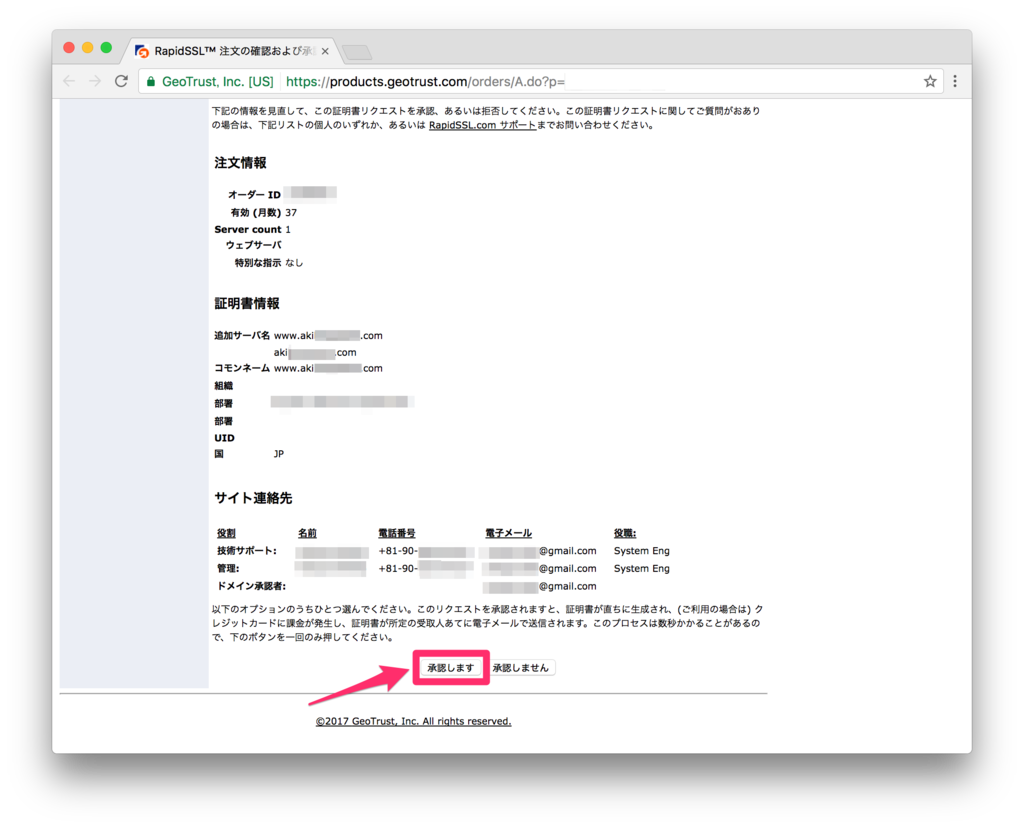
Task: Click the green macOS fullscreen button
Action: (106, 48)
